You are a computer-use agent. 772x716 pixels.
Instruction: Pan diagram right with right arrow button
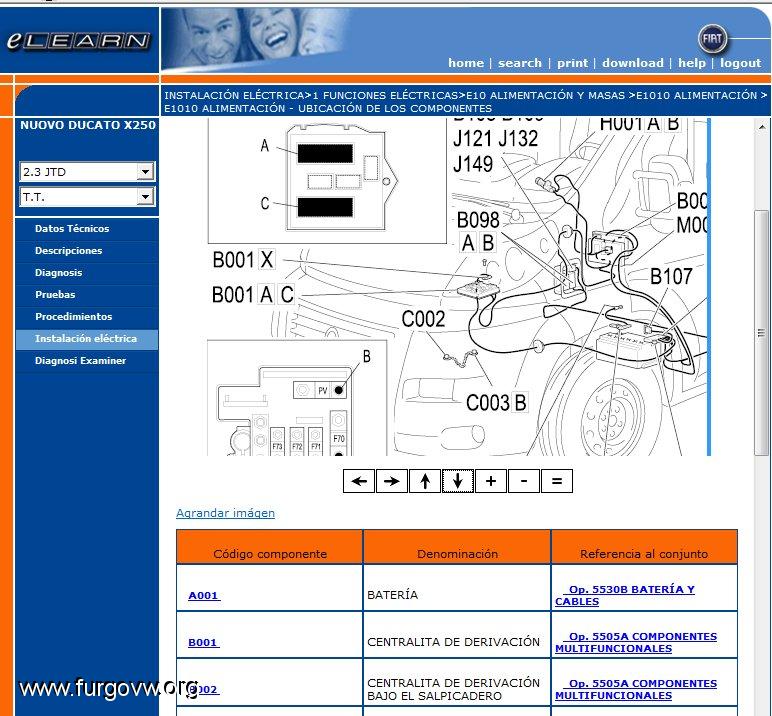[391, 481]
